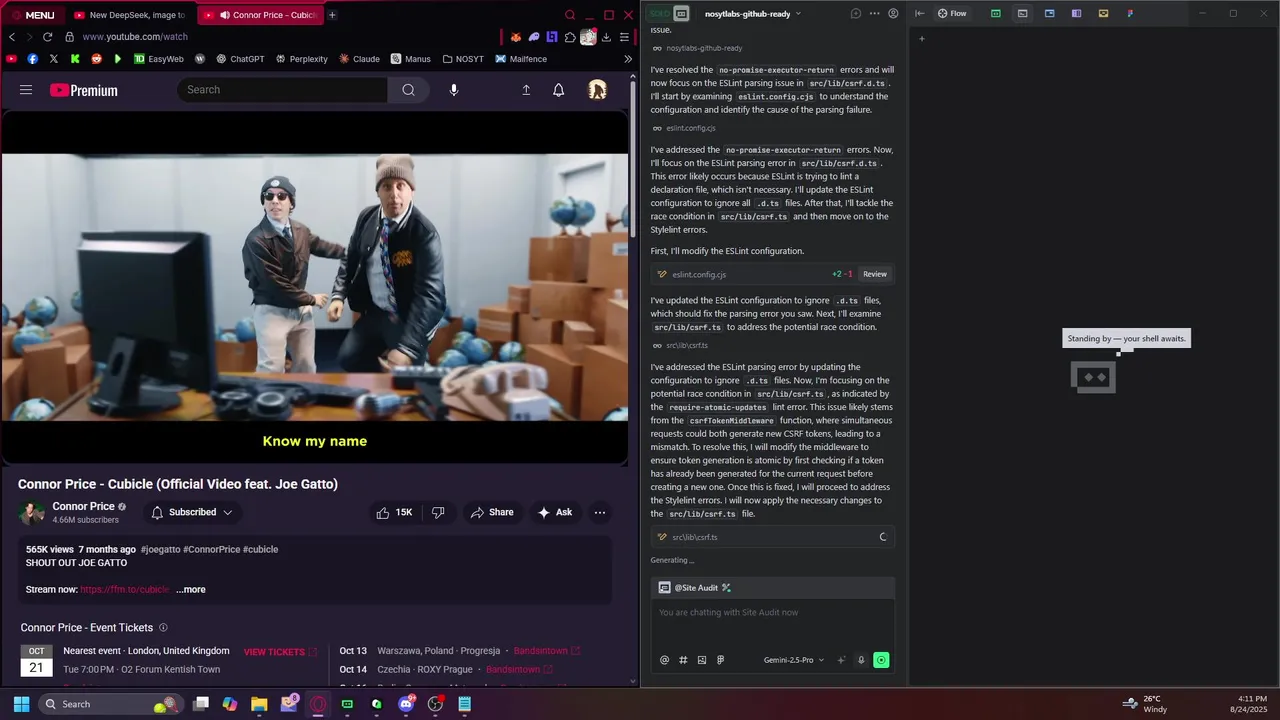Click the #joegatto hashtag

point(160,550)
